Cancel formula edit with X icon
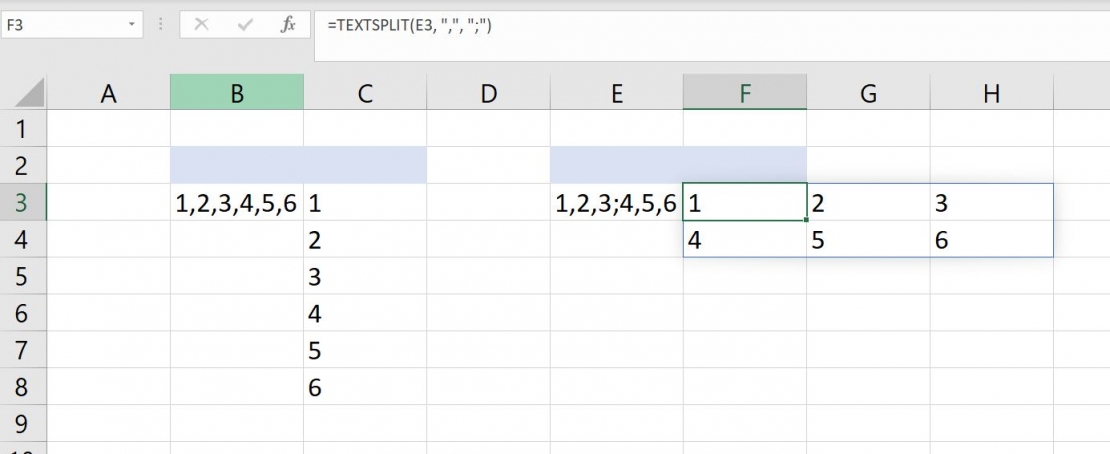This screenshot has width=1110, height=454. click(201, 25)
